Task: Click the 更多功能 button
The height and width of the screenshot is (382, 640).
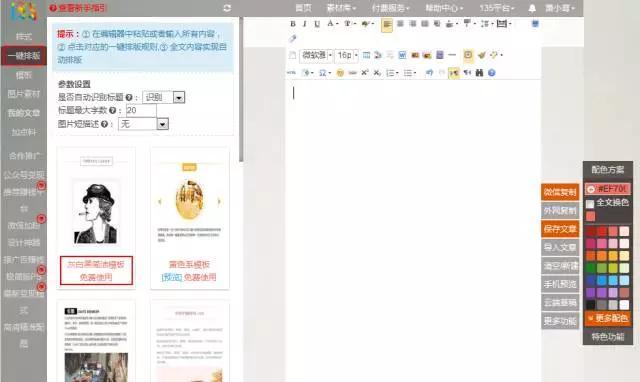Action: pyautogui.click(x=560, y=321)
